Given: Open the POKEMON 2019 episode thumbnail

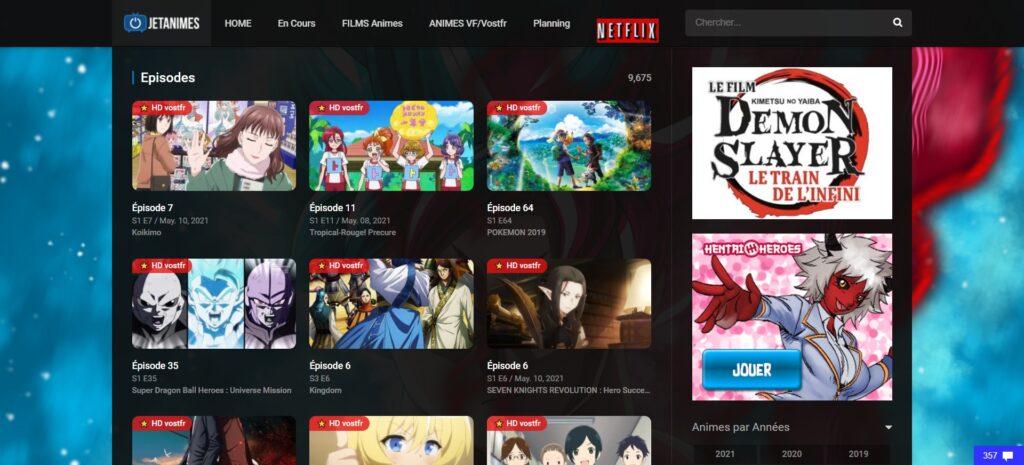Looking at the screenshot, I should tap(569, 146).
